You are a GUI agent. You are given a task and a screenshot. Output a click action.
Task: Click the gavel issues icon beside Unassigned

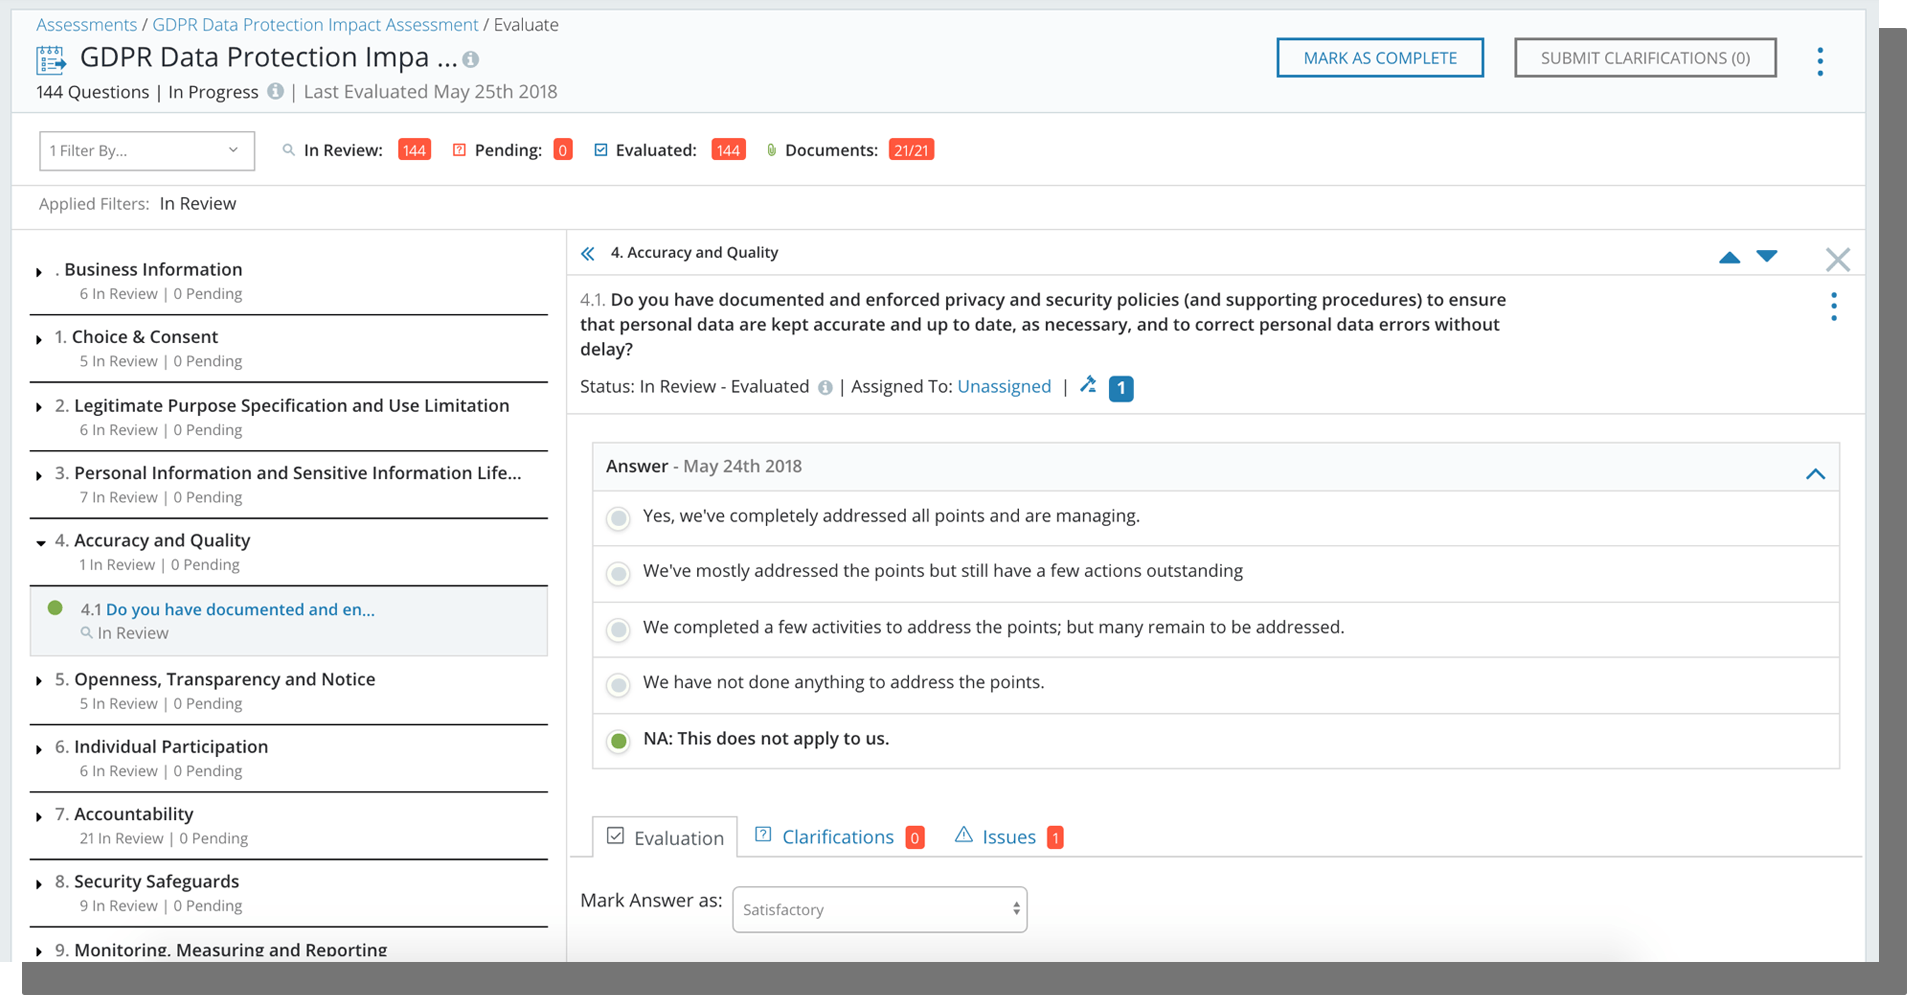click(x=1089, y=385)
